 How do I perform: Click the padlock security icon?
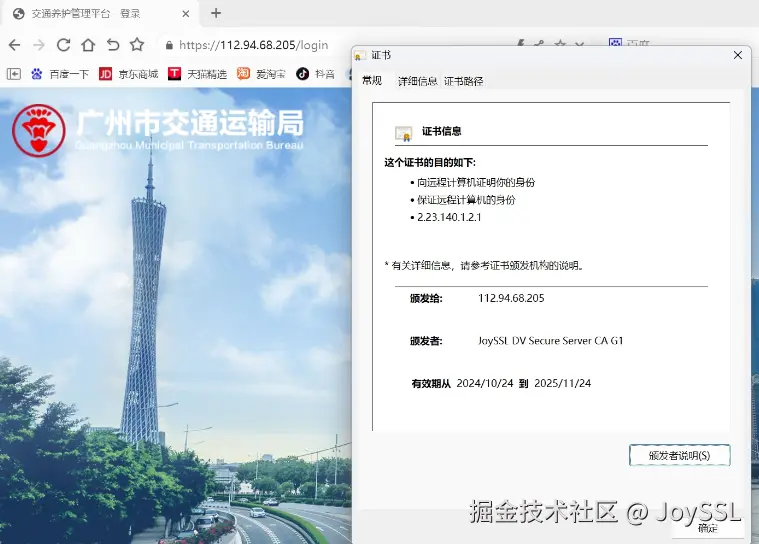tap(169, 45)
